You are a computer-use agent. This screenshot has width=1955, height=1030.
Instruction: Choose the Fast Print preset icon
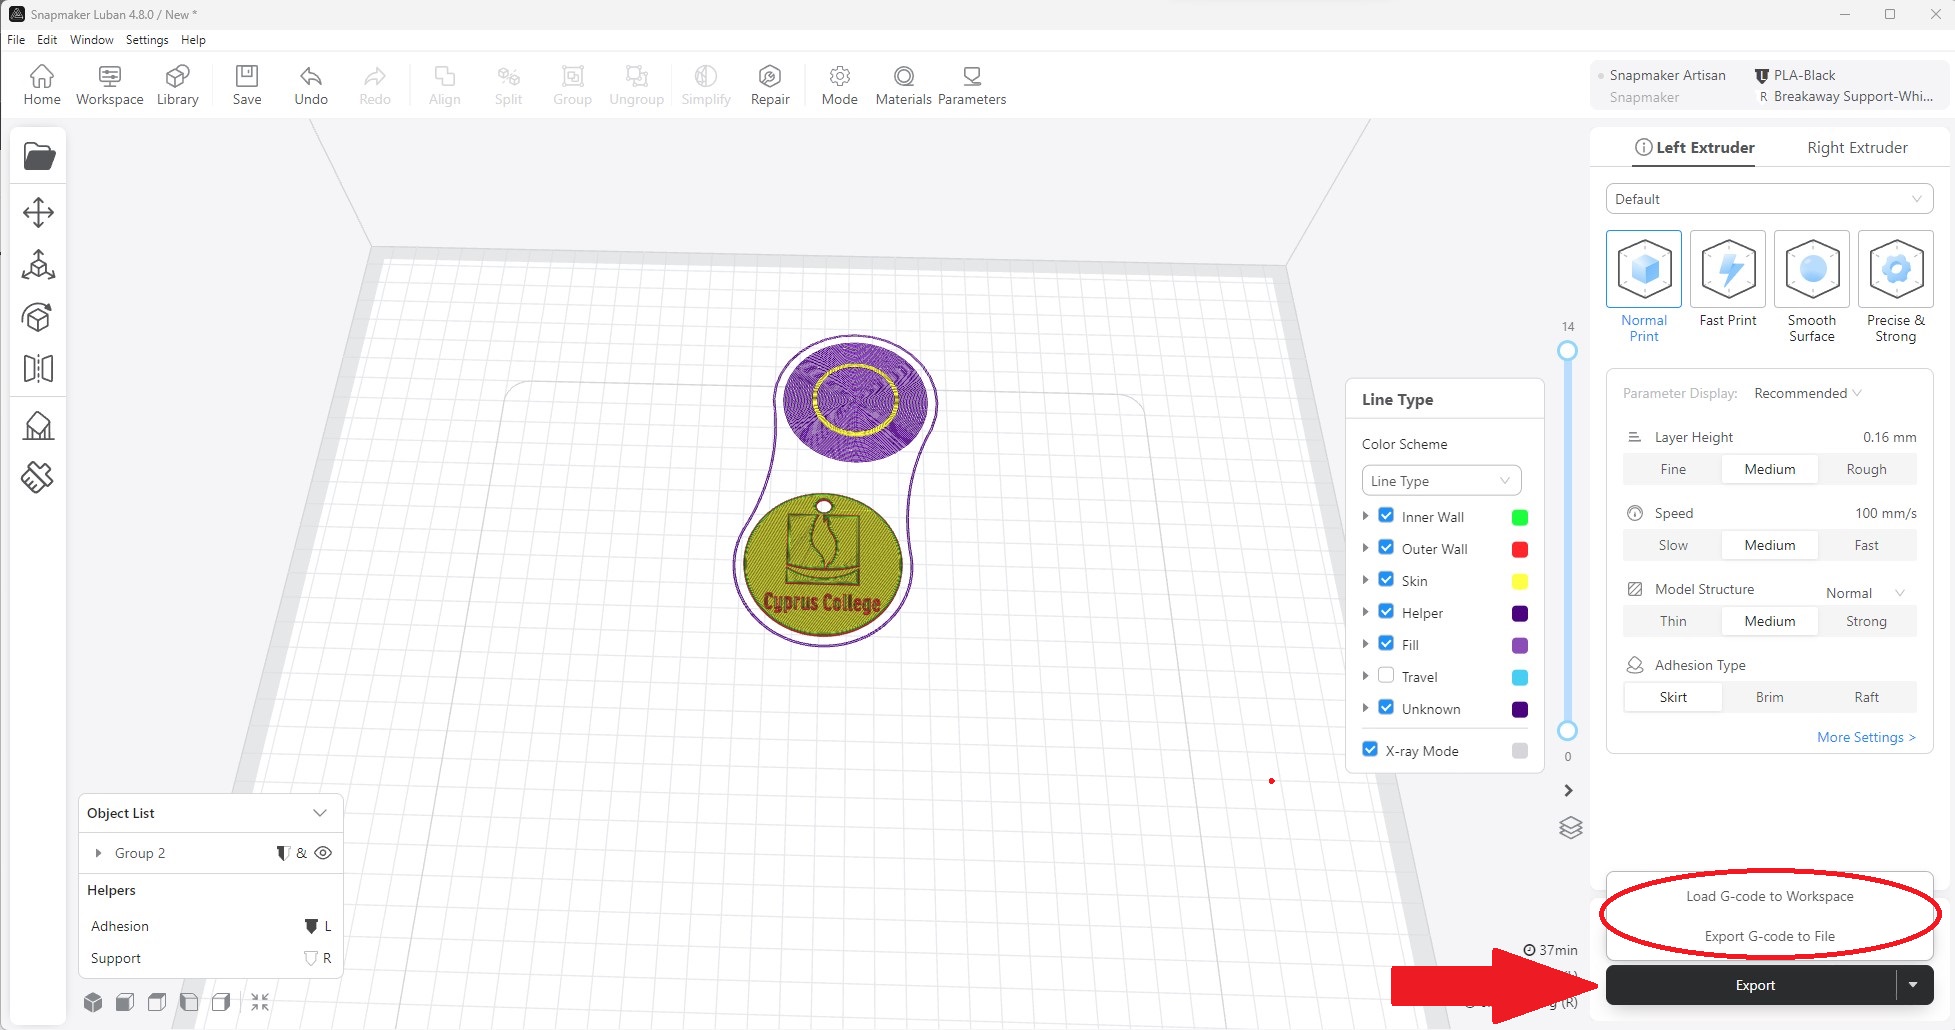coord(1727,270)
